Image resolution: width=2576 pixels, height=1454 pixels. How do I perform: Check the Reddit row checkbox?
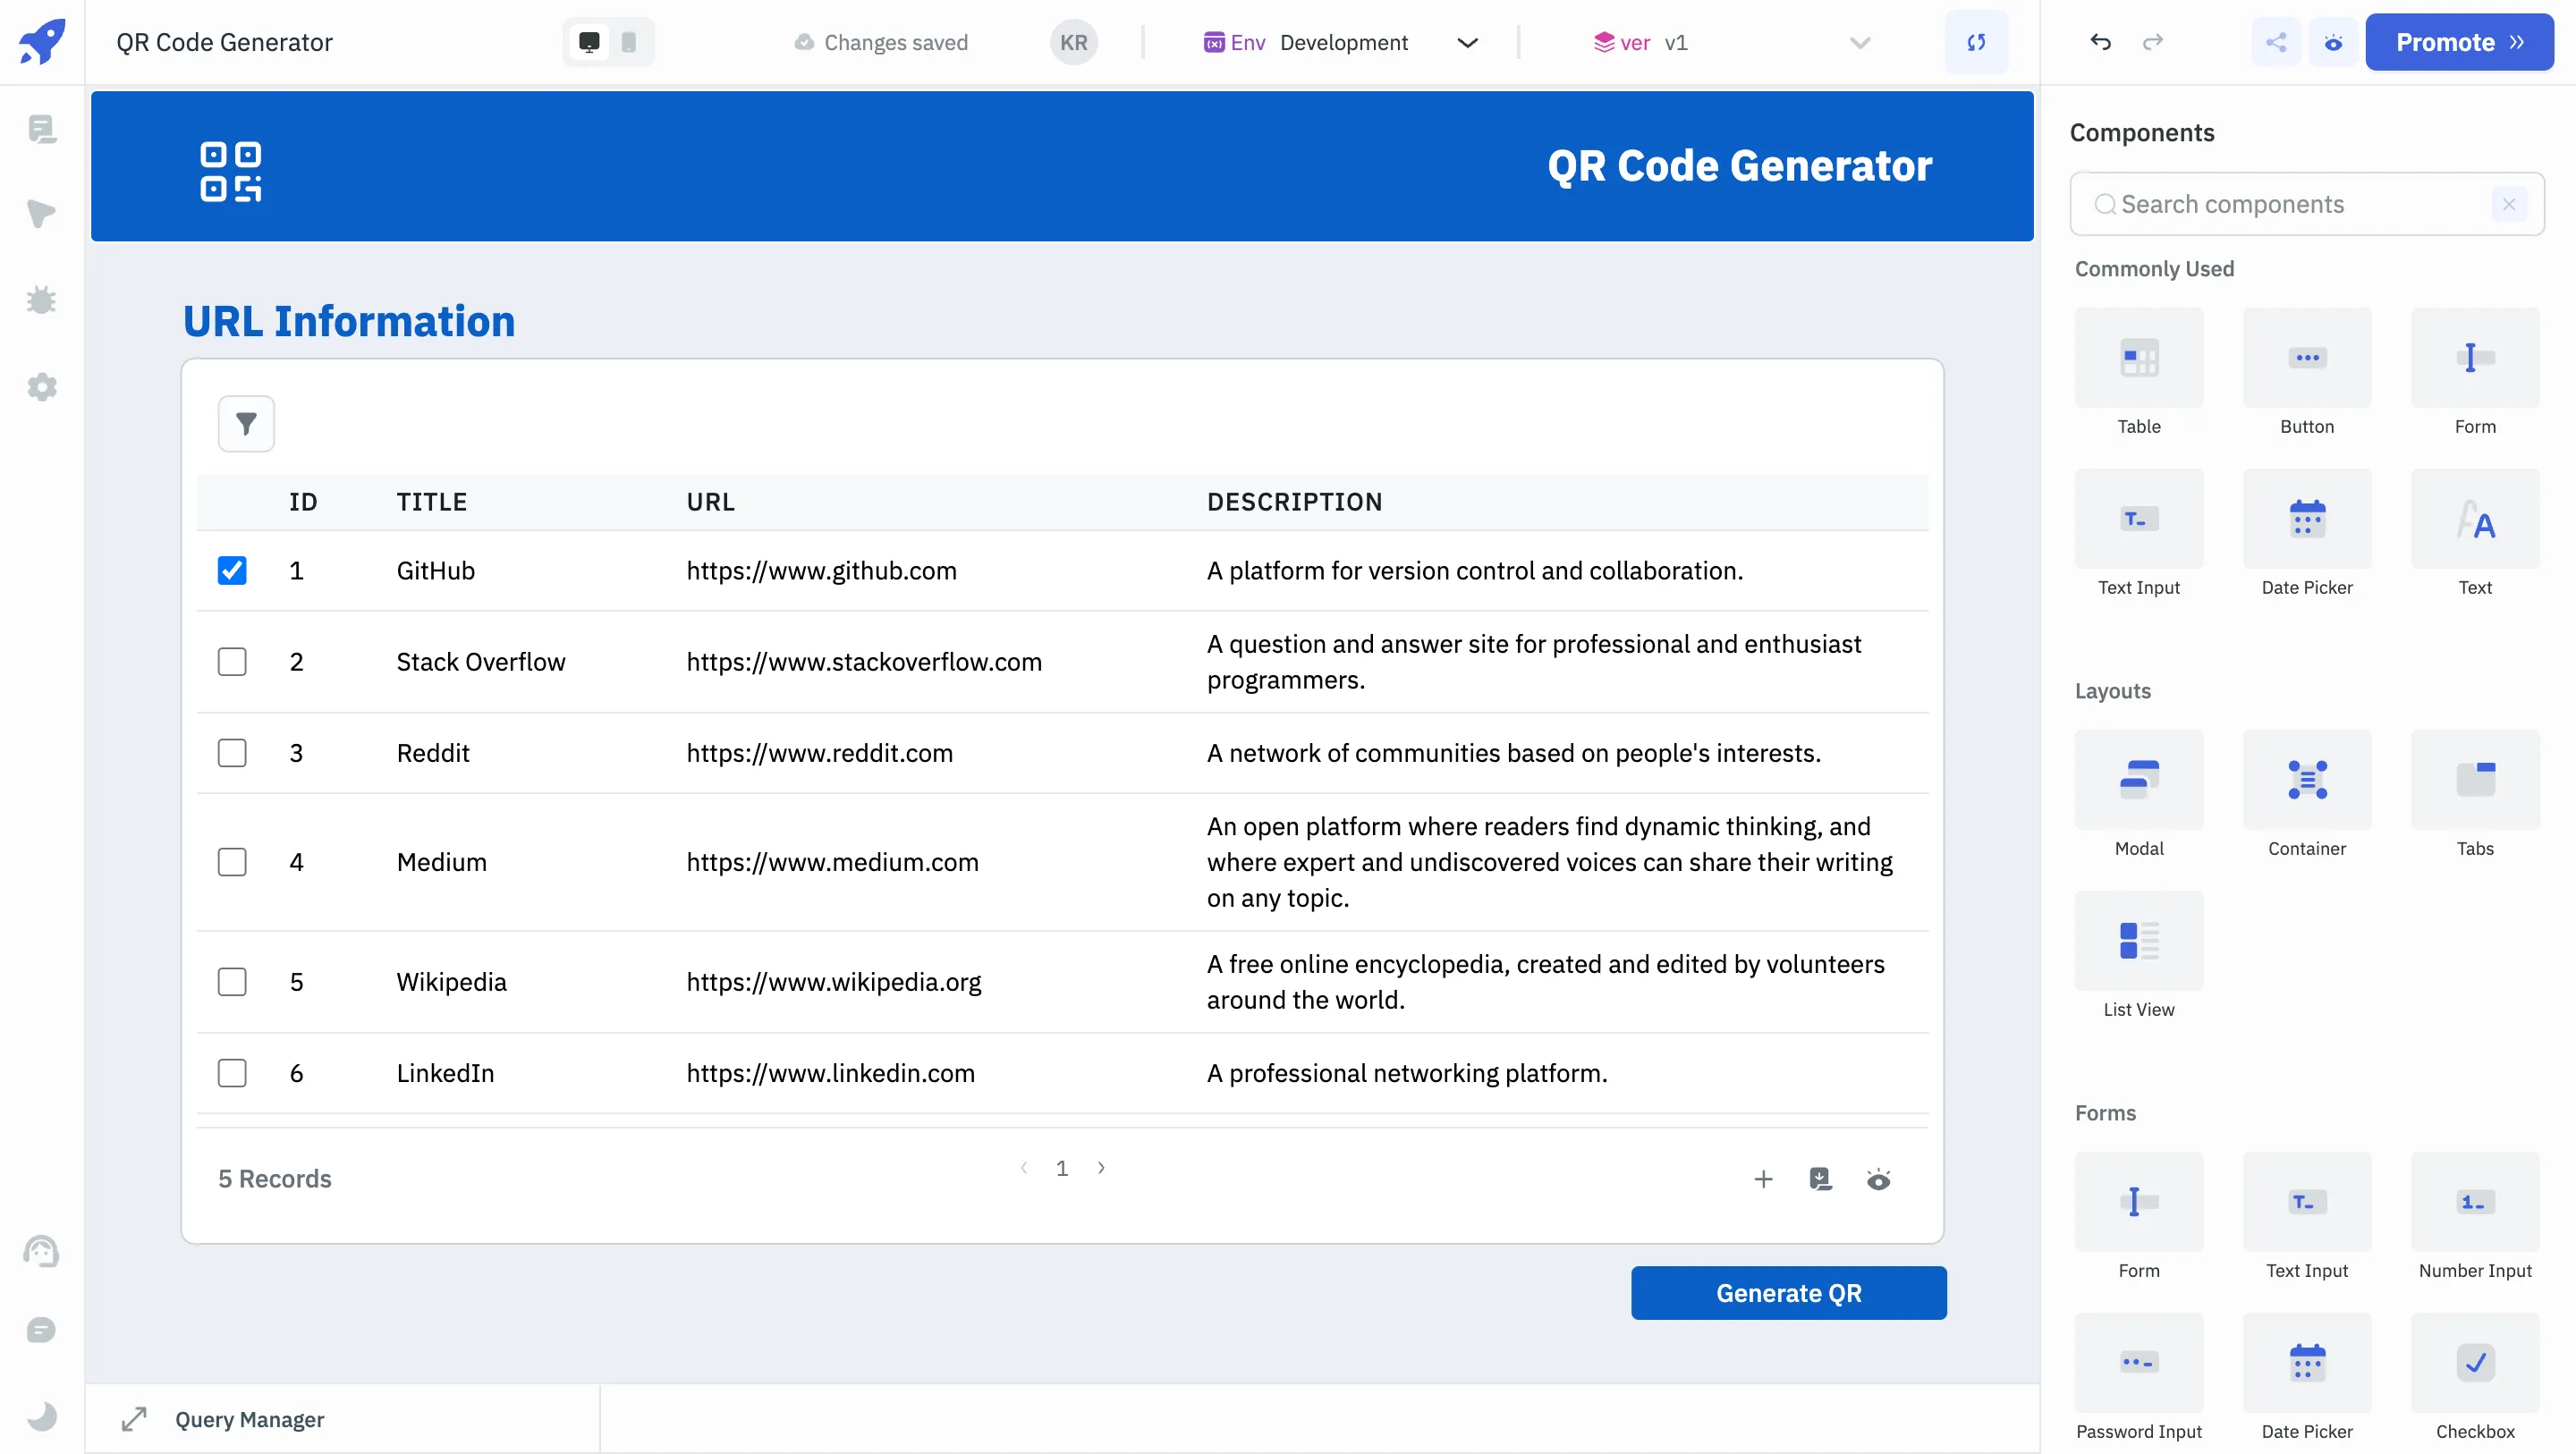pyautogui.click(x=232, y=753)
